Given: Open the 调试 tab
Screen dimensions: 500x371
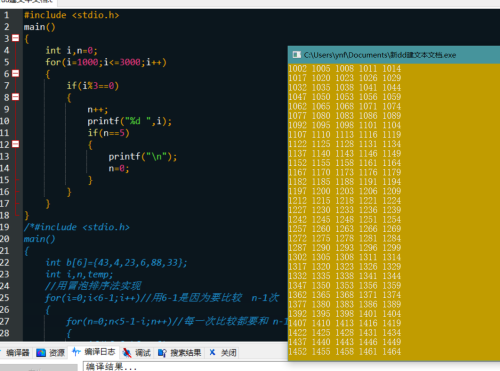Looking at the screenshot, I should pyautogui.click(x=137, y=353).
